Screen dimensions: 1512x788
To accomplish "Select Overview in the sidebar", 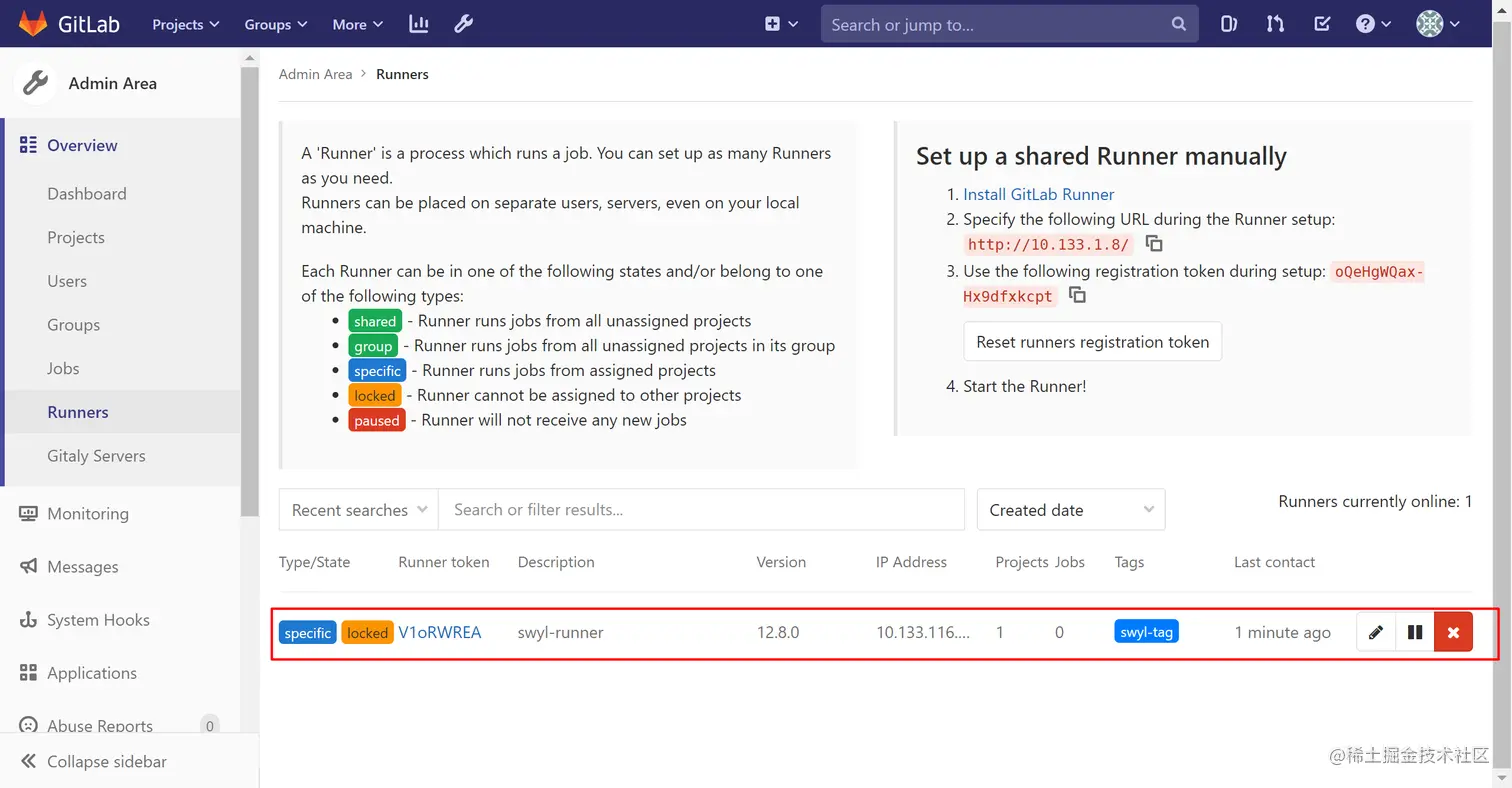I will [82, 145].
